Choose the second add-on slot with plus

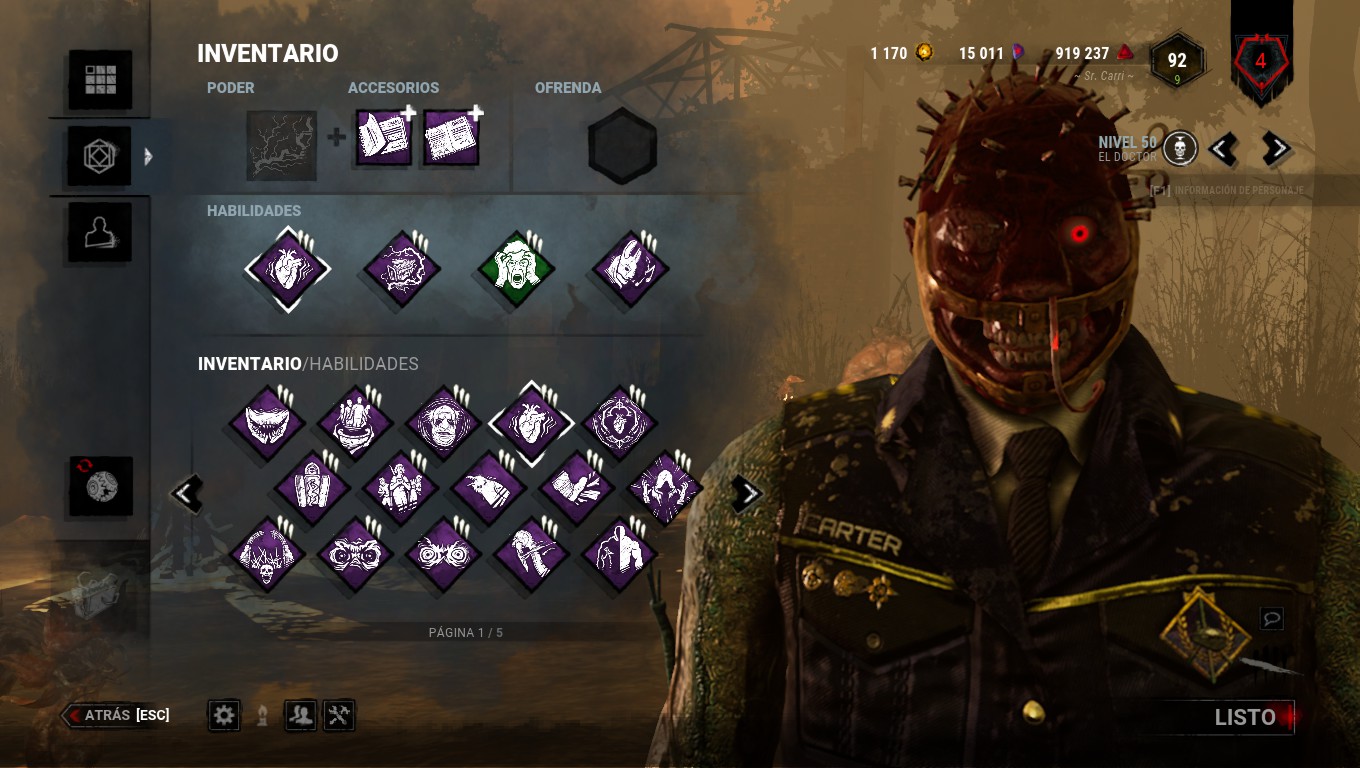[x=452, y=138]
